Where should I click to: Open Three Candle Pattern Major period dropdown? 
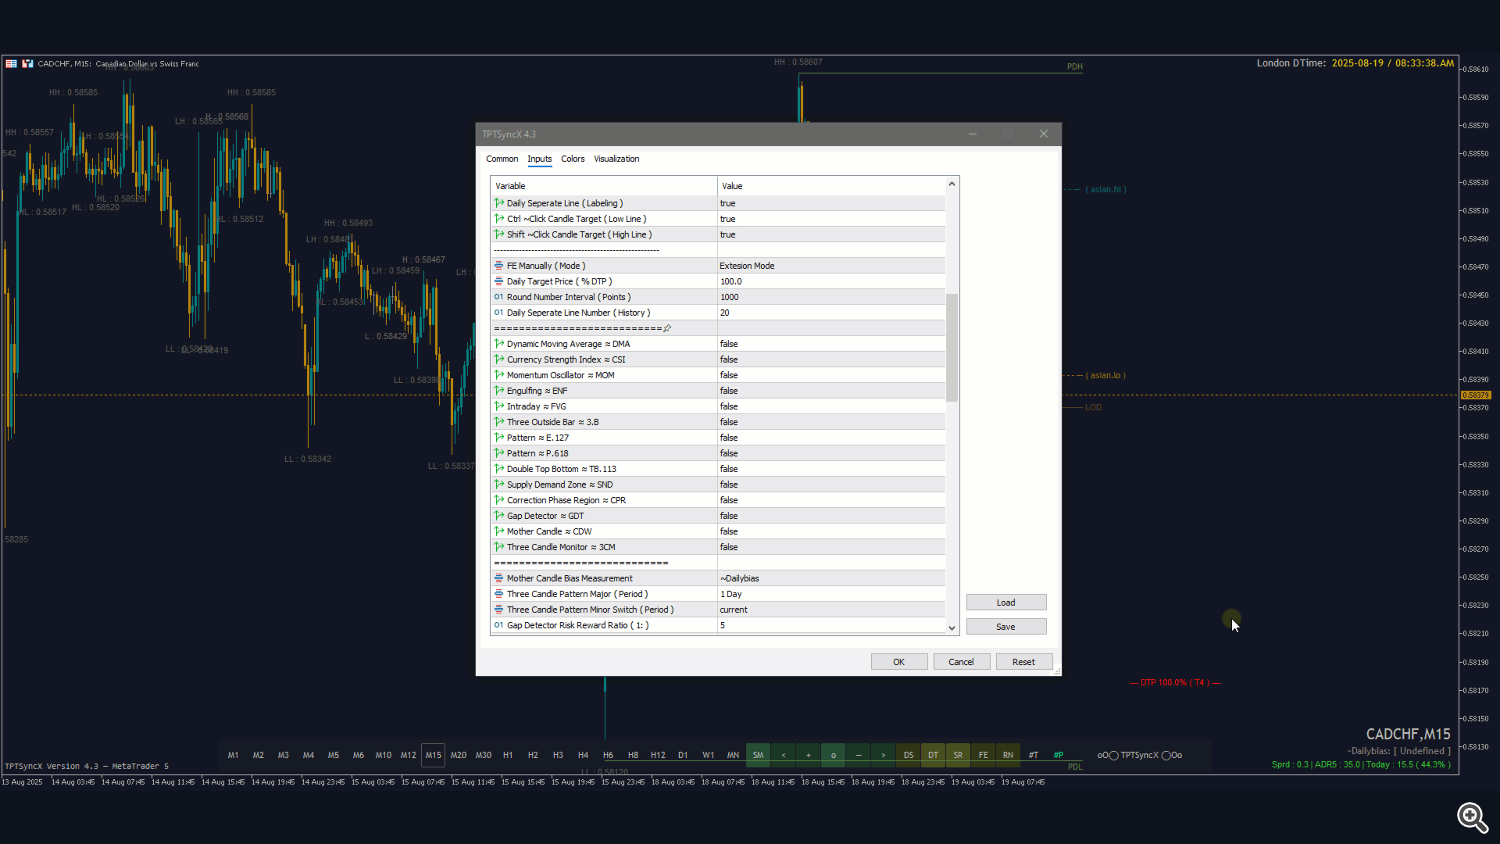[x=830, y=594]
